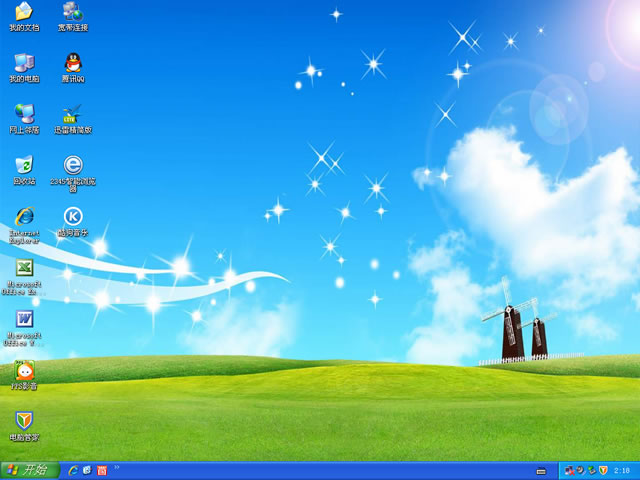Click the 宽带连接 broadband connection icon

72,12
